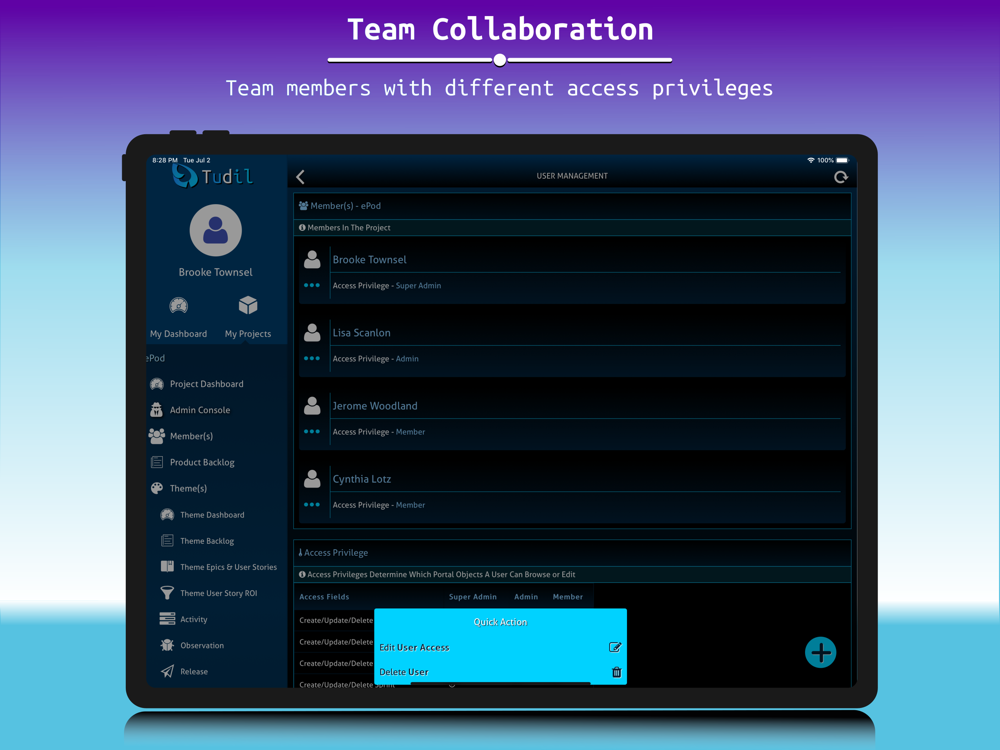
Task: Click the Theme Backlog list icon
Action: tap(167, 541)
